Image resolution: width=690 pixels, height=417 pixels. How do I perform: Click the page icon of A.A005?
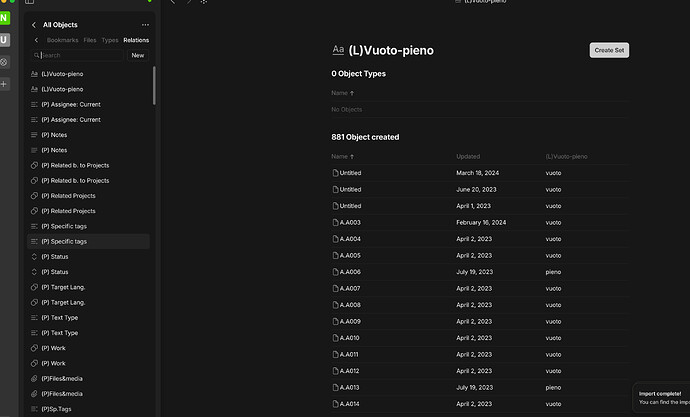[x=335, y=256]
